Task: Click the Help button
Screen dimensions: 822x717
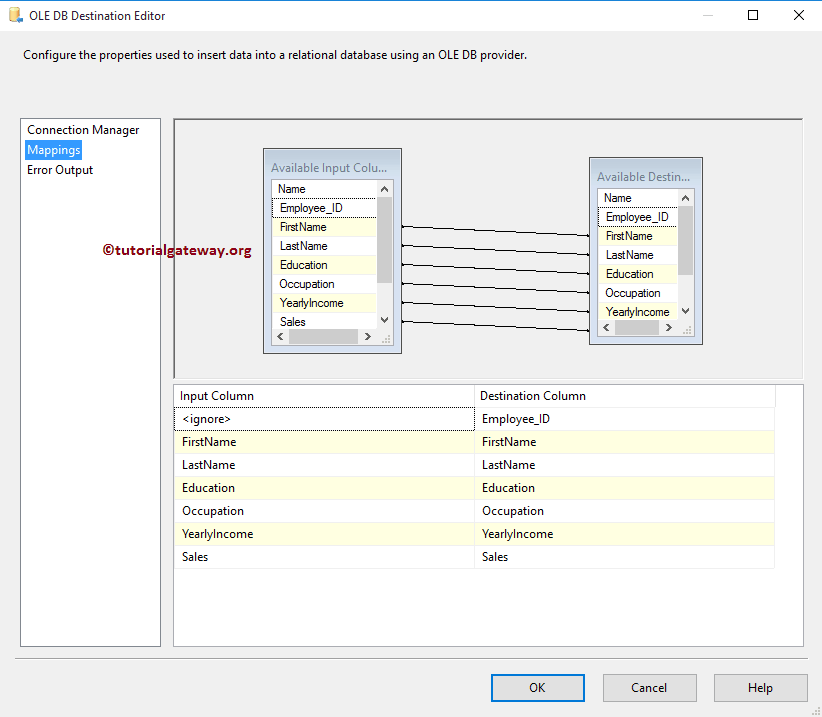Action: point(760,687)
